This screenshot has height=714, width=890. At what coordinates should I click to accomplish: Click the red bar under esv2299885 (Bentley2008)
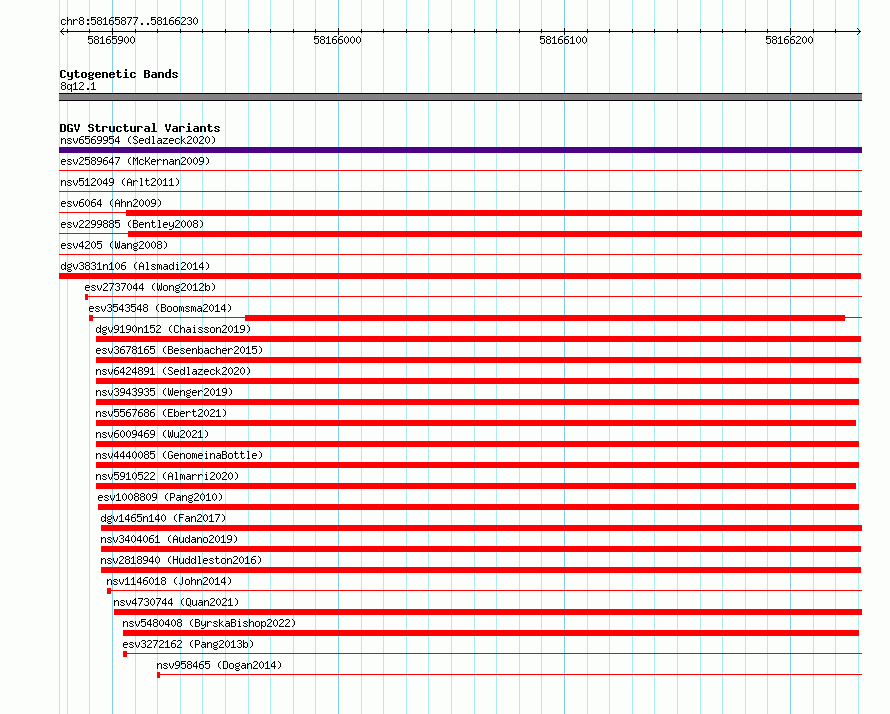point(495,234)
